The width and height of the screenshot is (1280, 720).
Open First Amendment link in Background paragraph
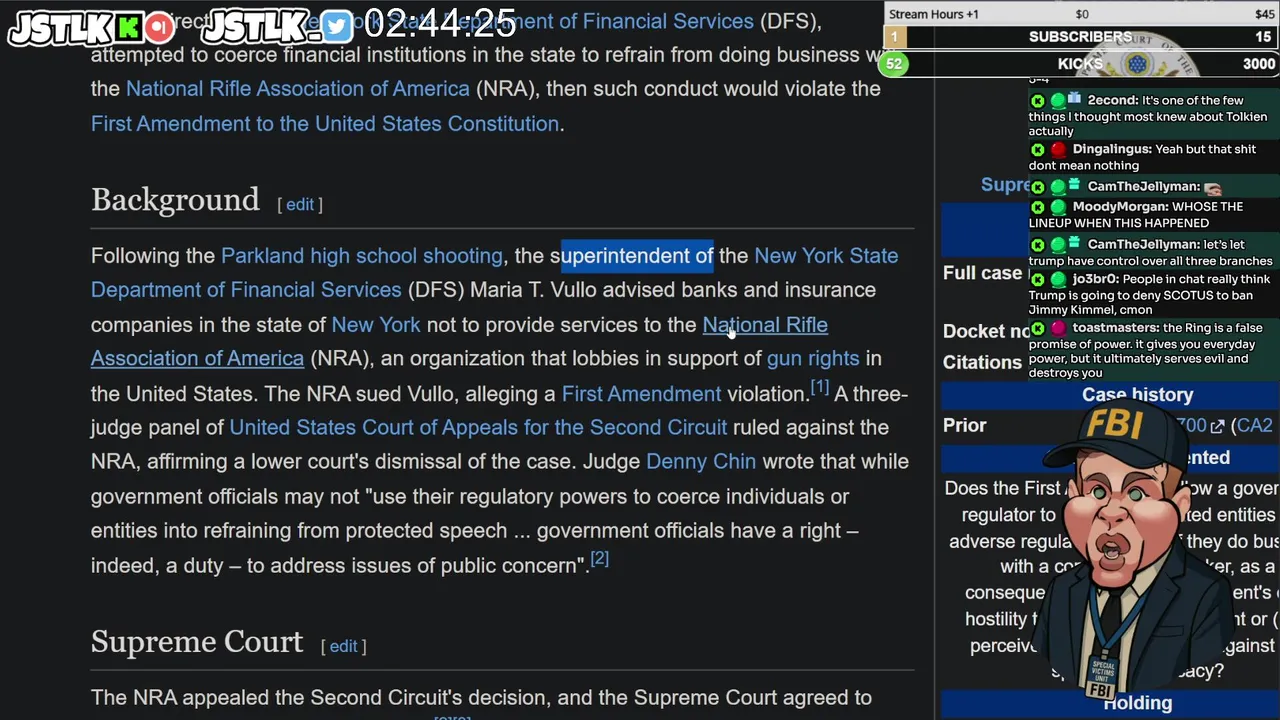[x=641, y=394]
